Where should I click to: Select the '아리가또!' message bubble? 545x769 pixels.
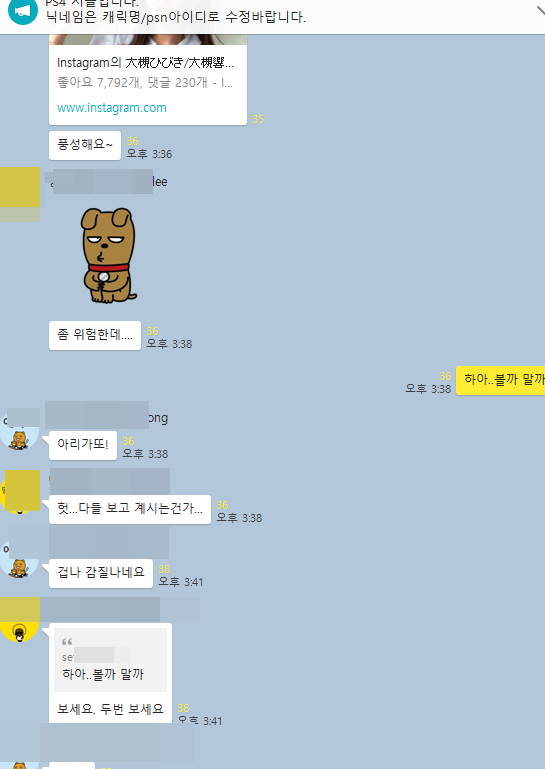[x=83, y=445]
